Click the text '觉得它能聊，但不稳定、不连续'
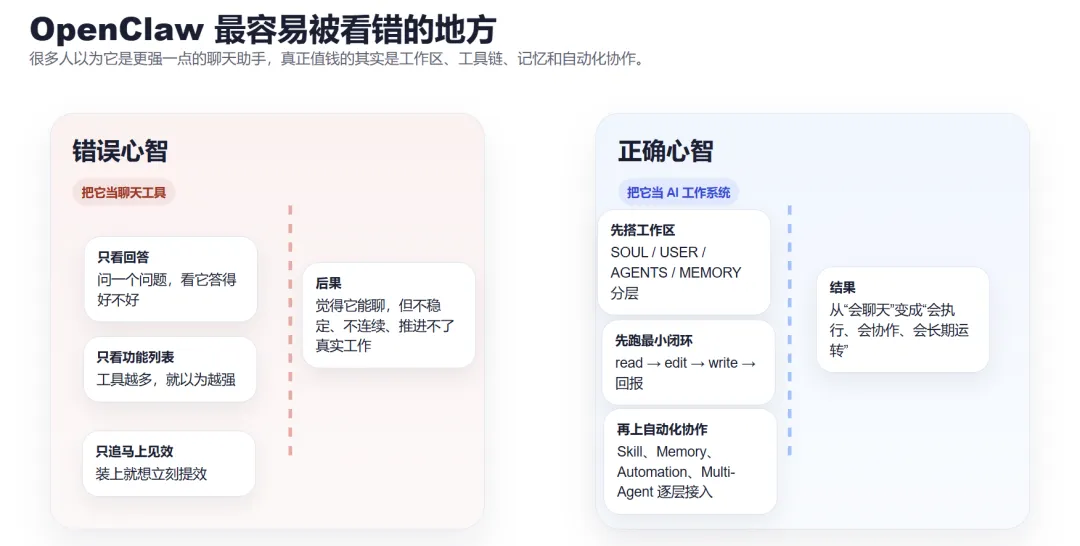The image size is (1080, 546). pyautogui.click(x=385, y=326)
